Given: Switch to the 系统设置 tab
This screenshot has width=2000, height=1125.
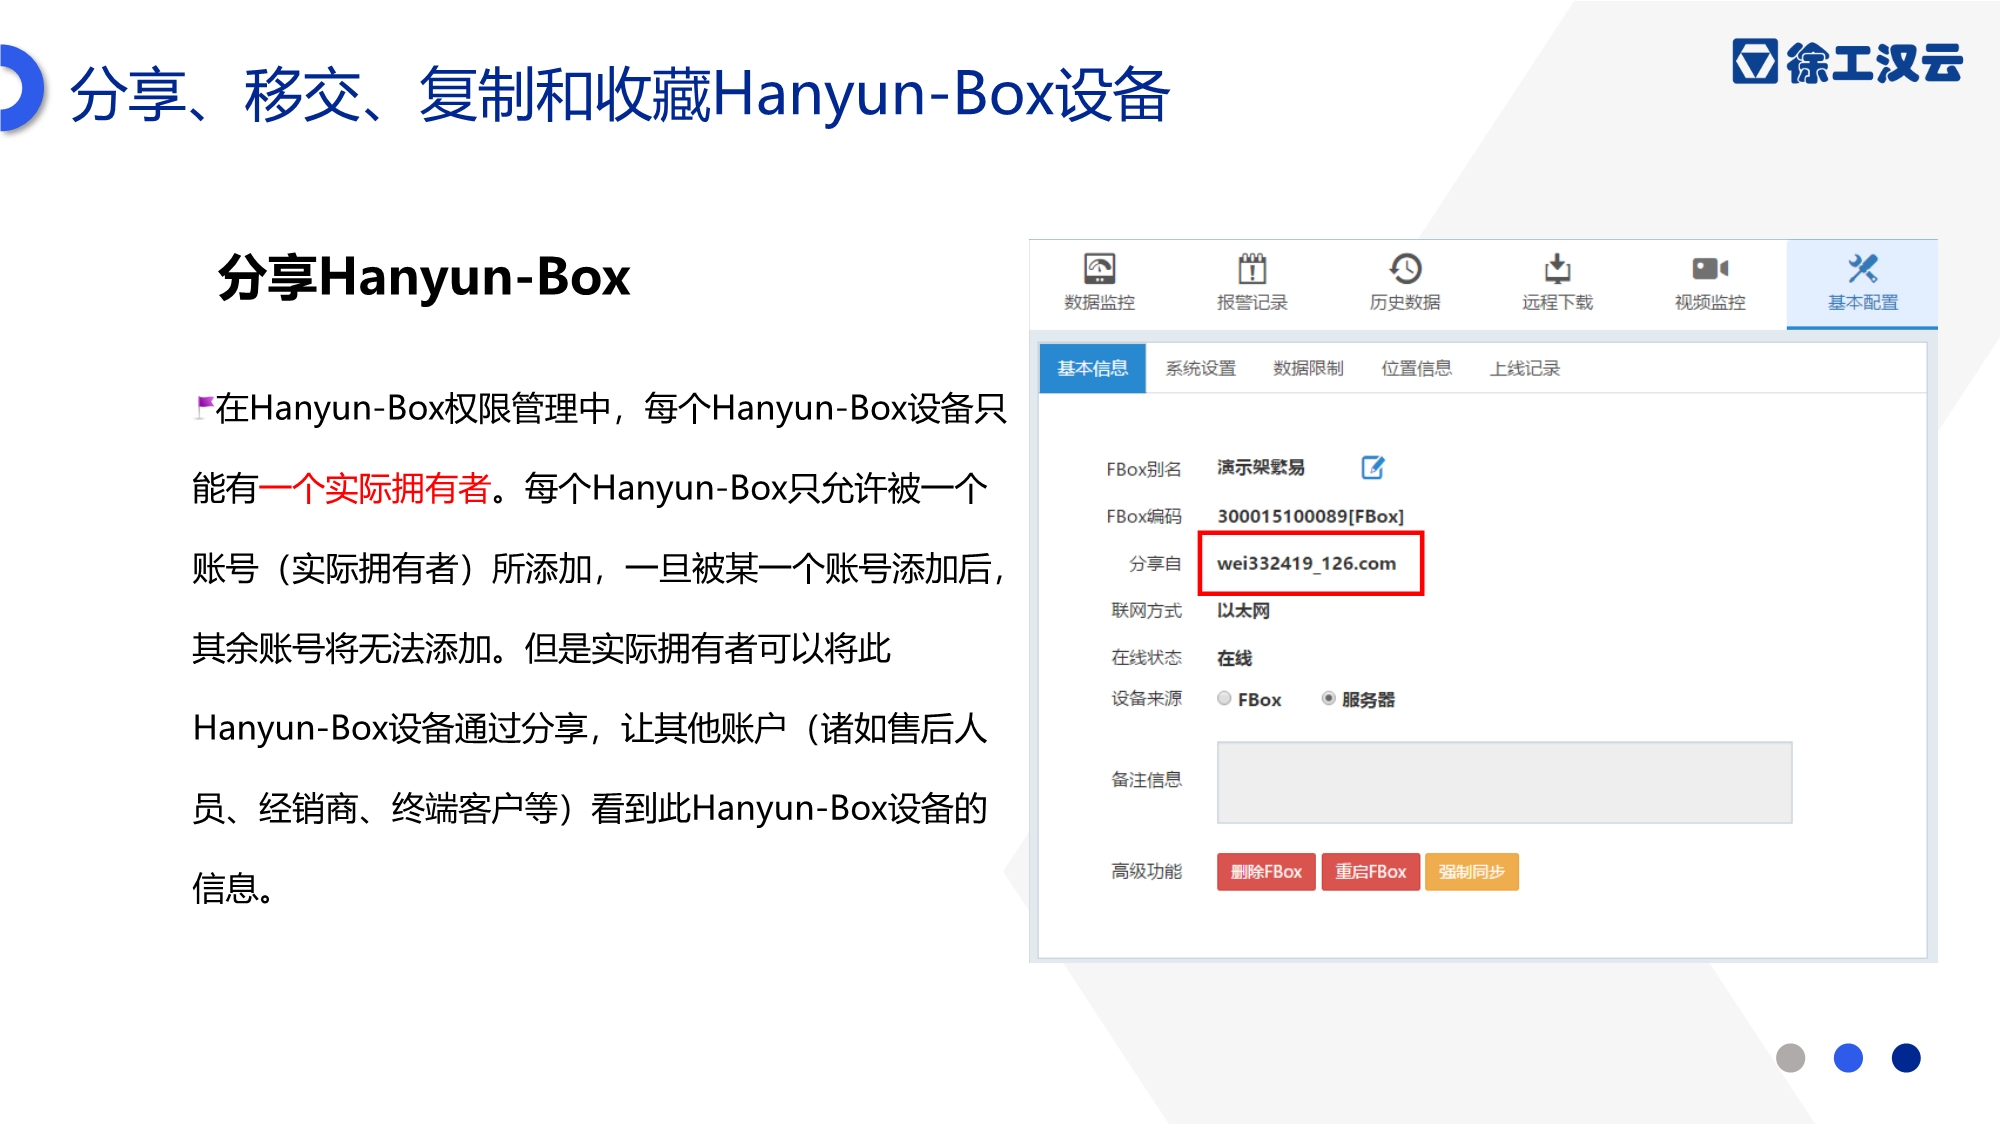Looking at the screenshot, I should coord(1200,368).
